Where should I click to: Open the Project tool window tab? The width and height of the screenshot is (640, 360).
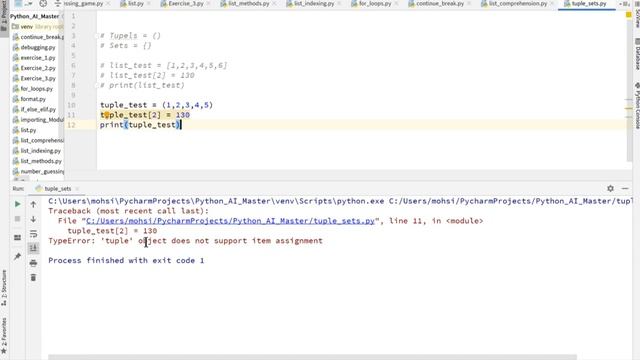(x=4, y=16)
